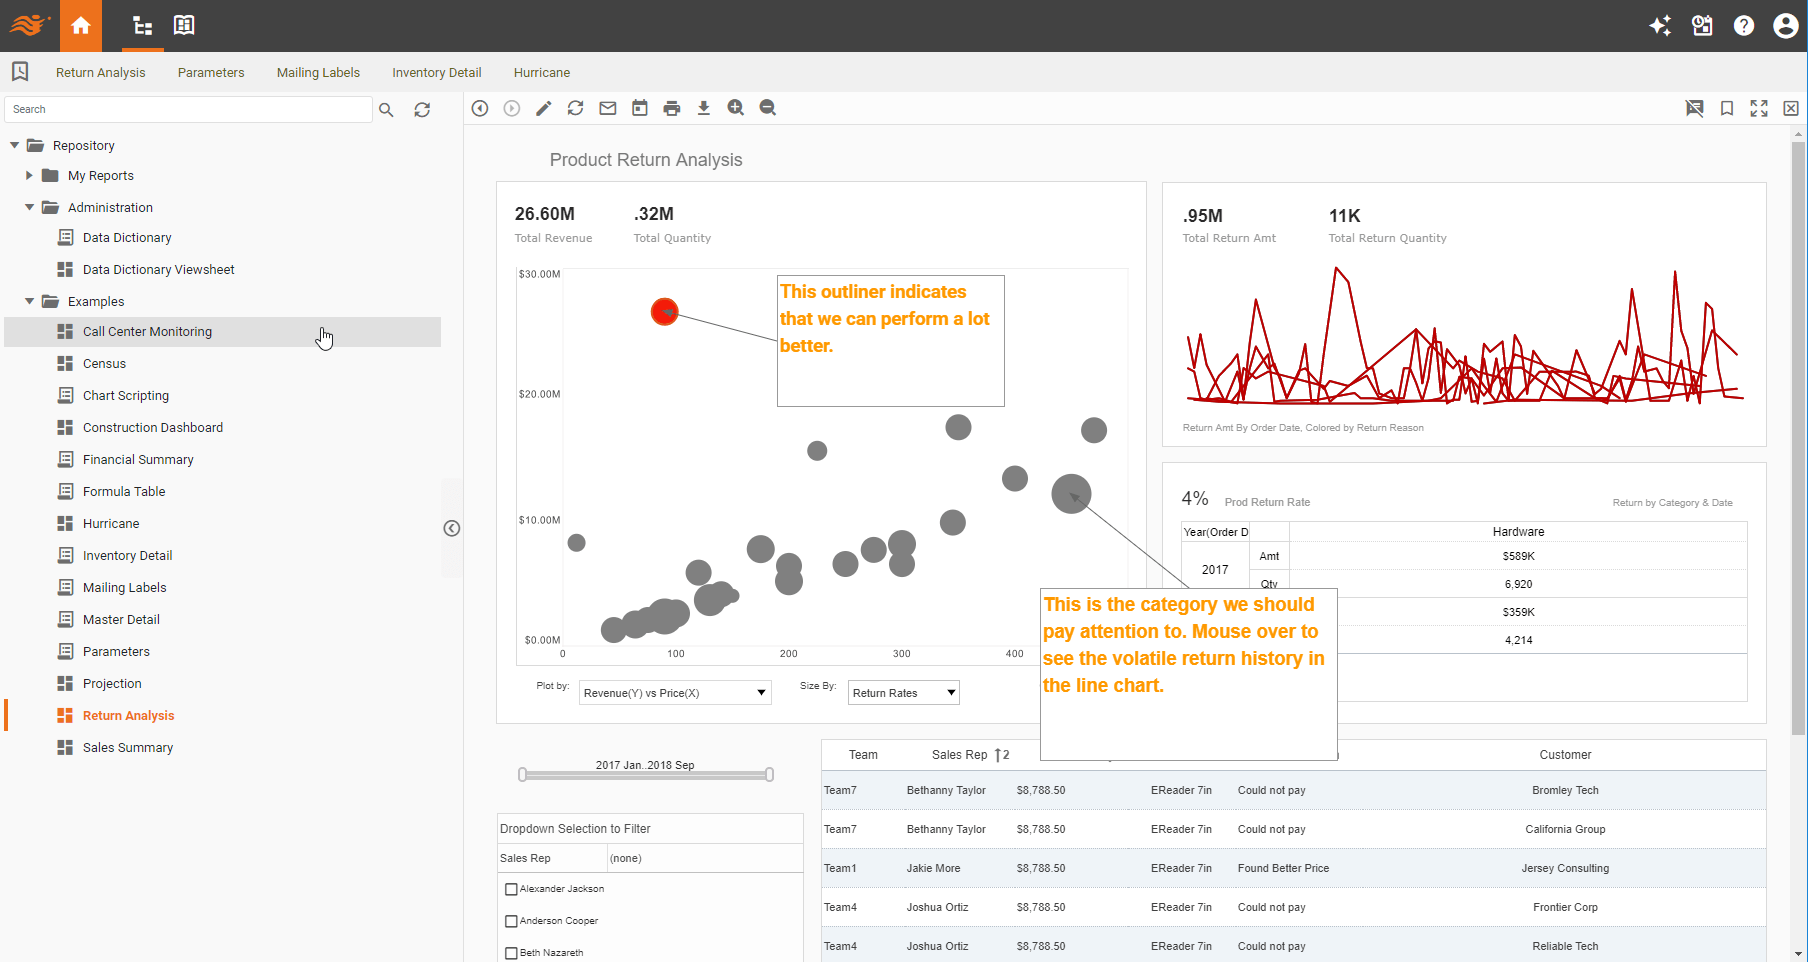Open the schedule calendar icon

click(x=640, y=108)
